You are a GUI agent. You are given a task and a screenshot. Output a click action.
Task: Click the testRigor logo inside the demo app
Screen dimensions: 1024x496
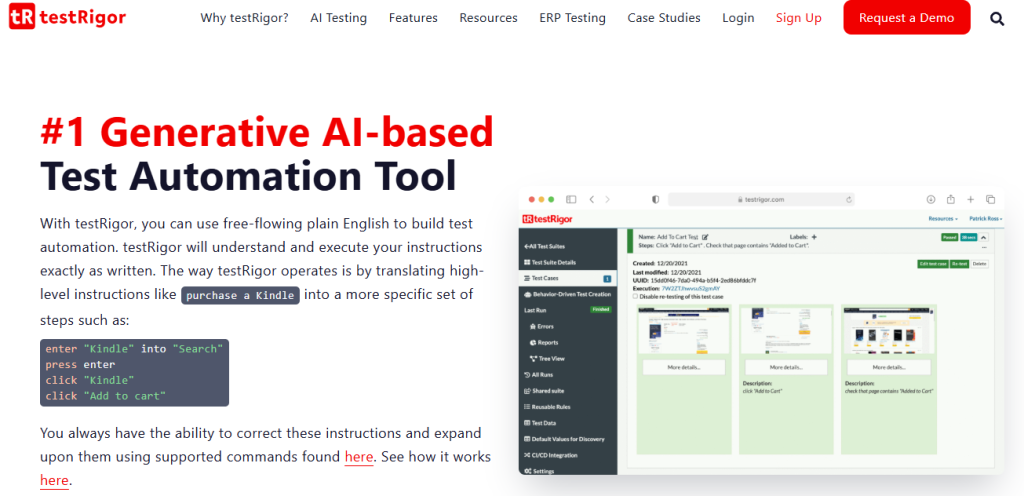click(548, 219)
